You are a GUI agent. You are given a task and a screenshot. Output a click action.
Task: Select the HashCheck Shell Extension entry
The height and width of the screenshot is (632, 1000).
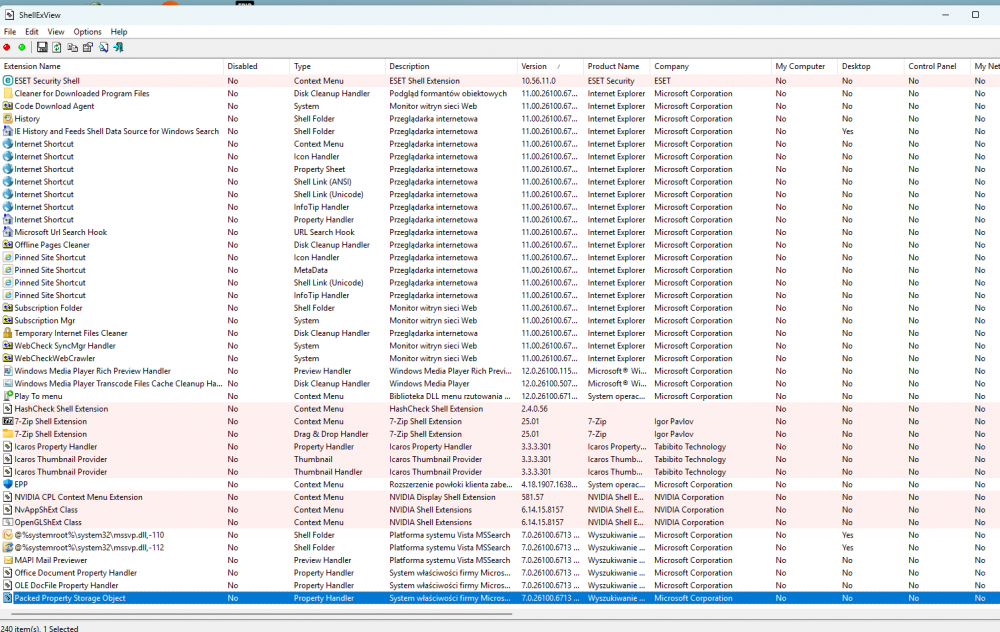61,409
